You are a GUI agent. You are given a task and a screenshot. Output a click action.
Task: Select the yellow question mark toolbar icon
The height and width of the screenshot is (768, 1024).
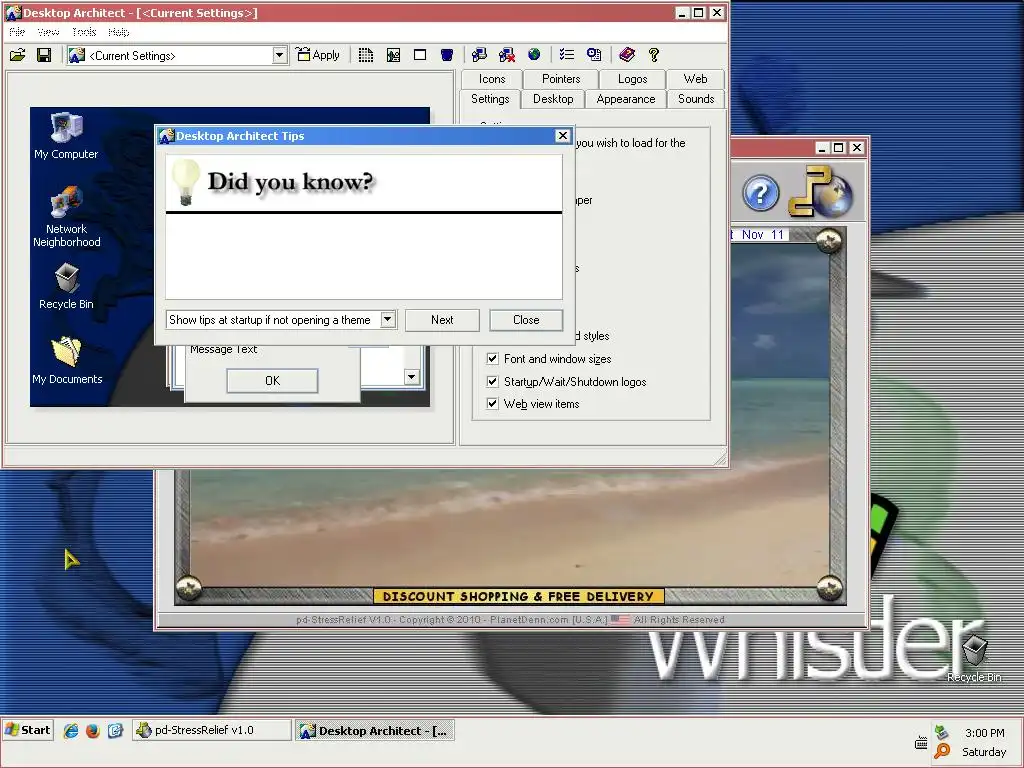tap(654, 55)
